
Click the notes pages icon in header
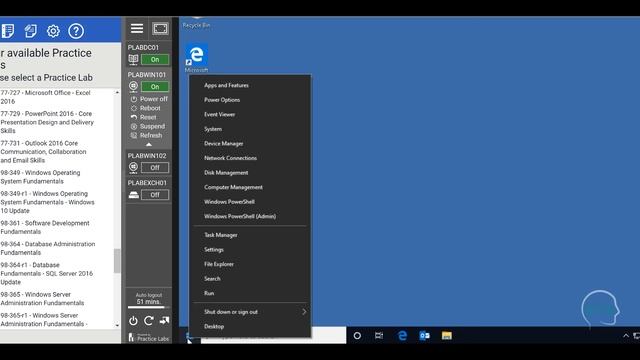pyautogui.click(x=30, y=31)
